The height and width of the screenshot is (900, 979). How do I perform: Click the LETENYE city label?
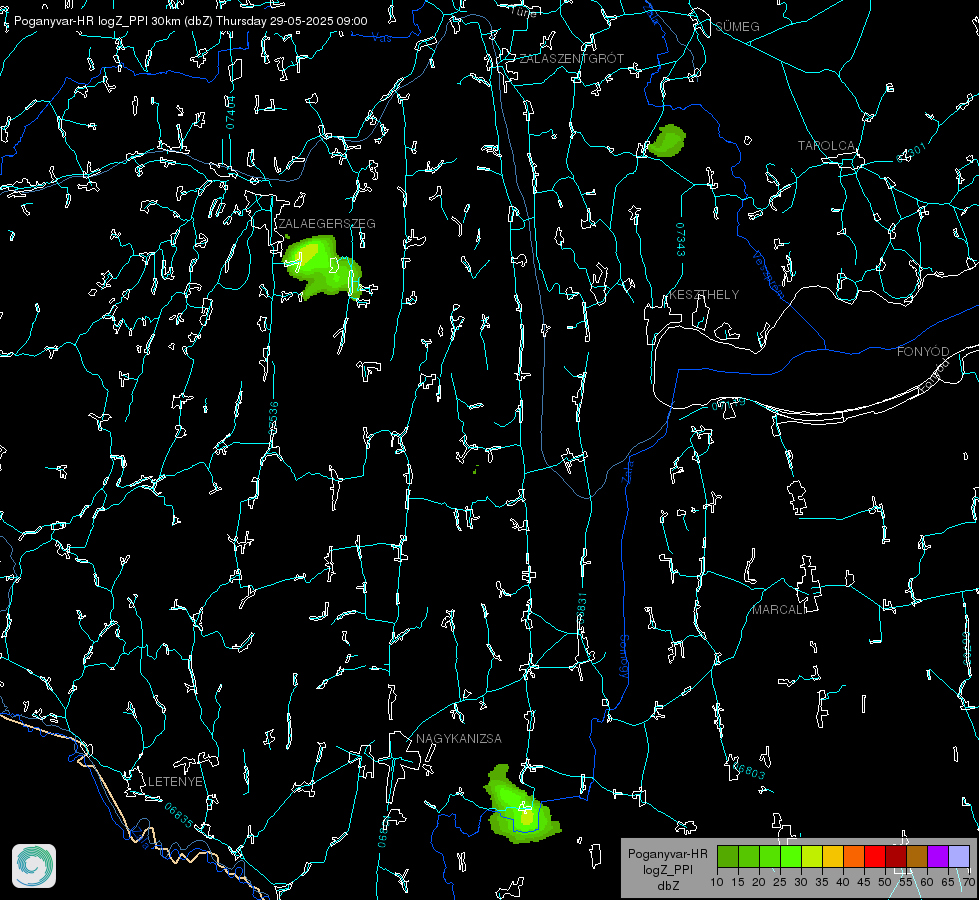click(175, 781)
